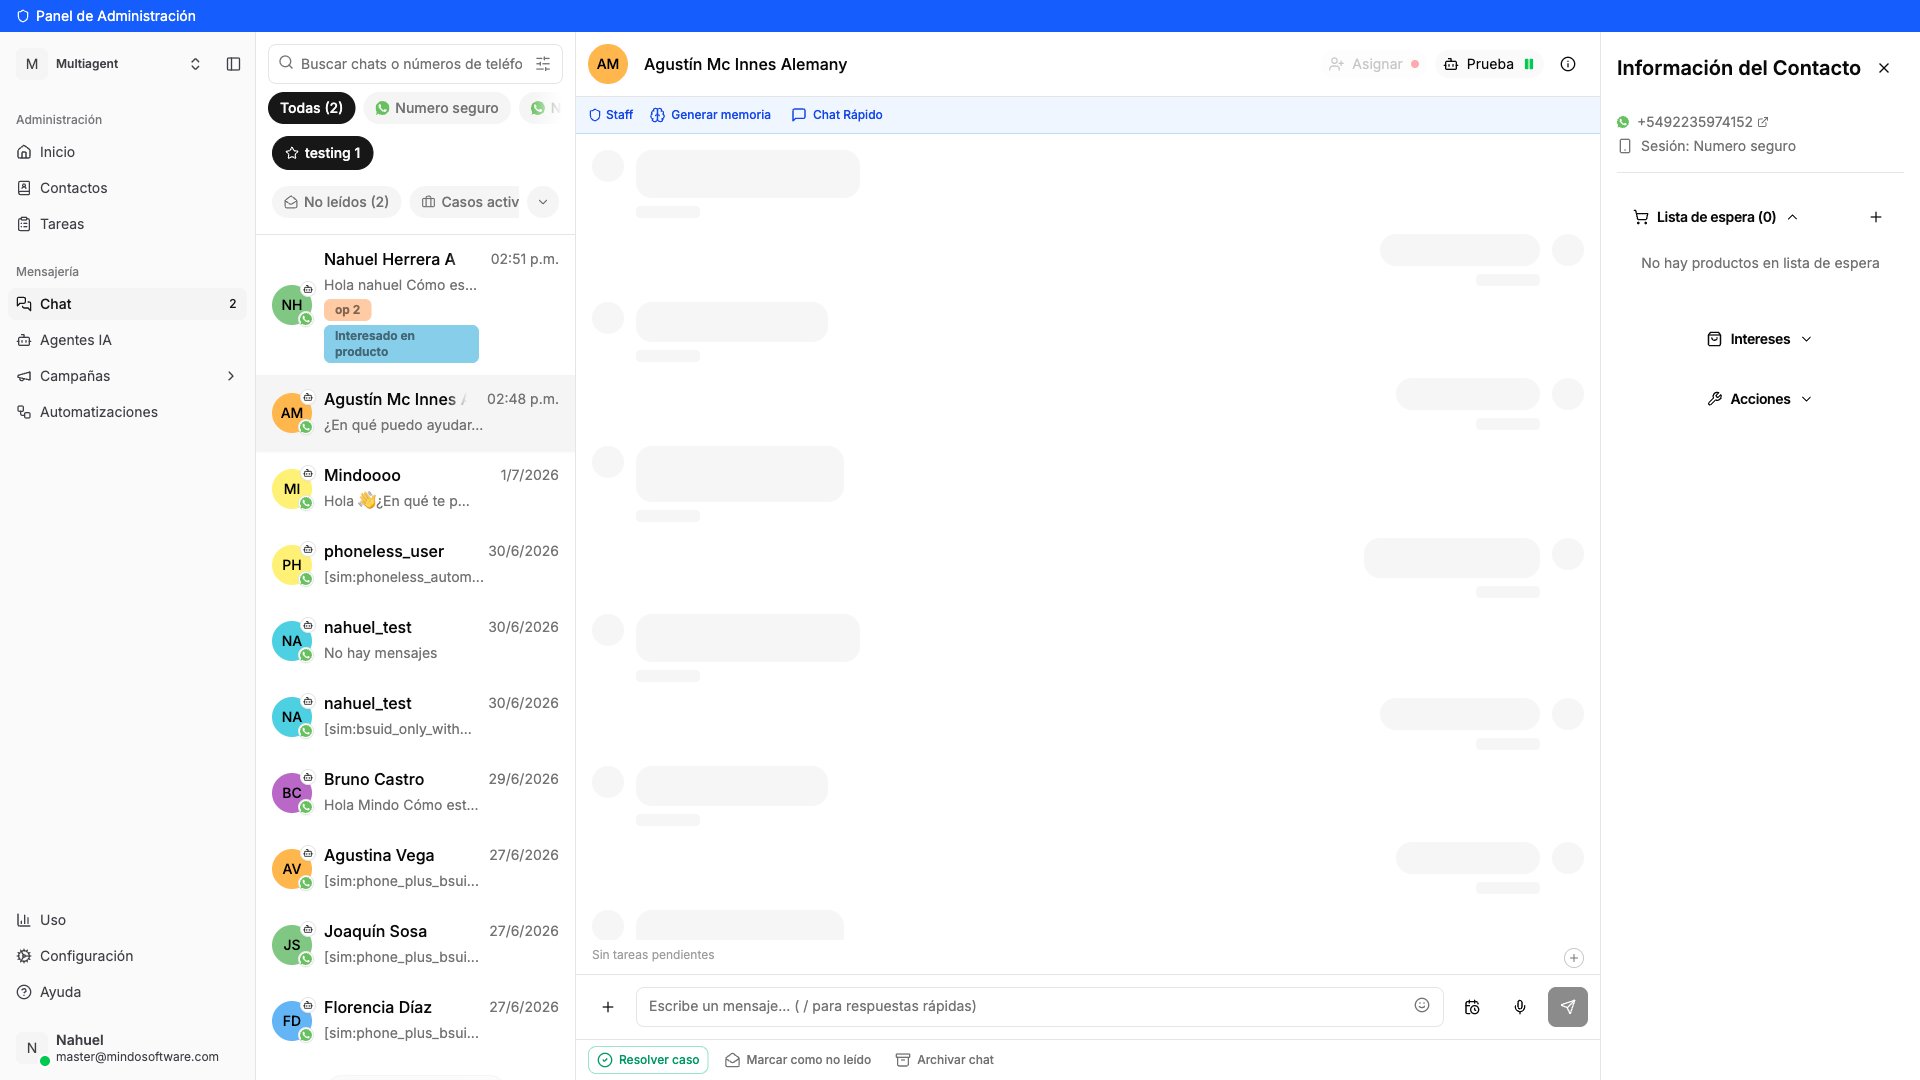Open phoneless_user conversation

pyautogui.click(x=415, y=565)
